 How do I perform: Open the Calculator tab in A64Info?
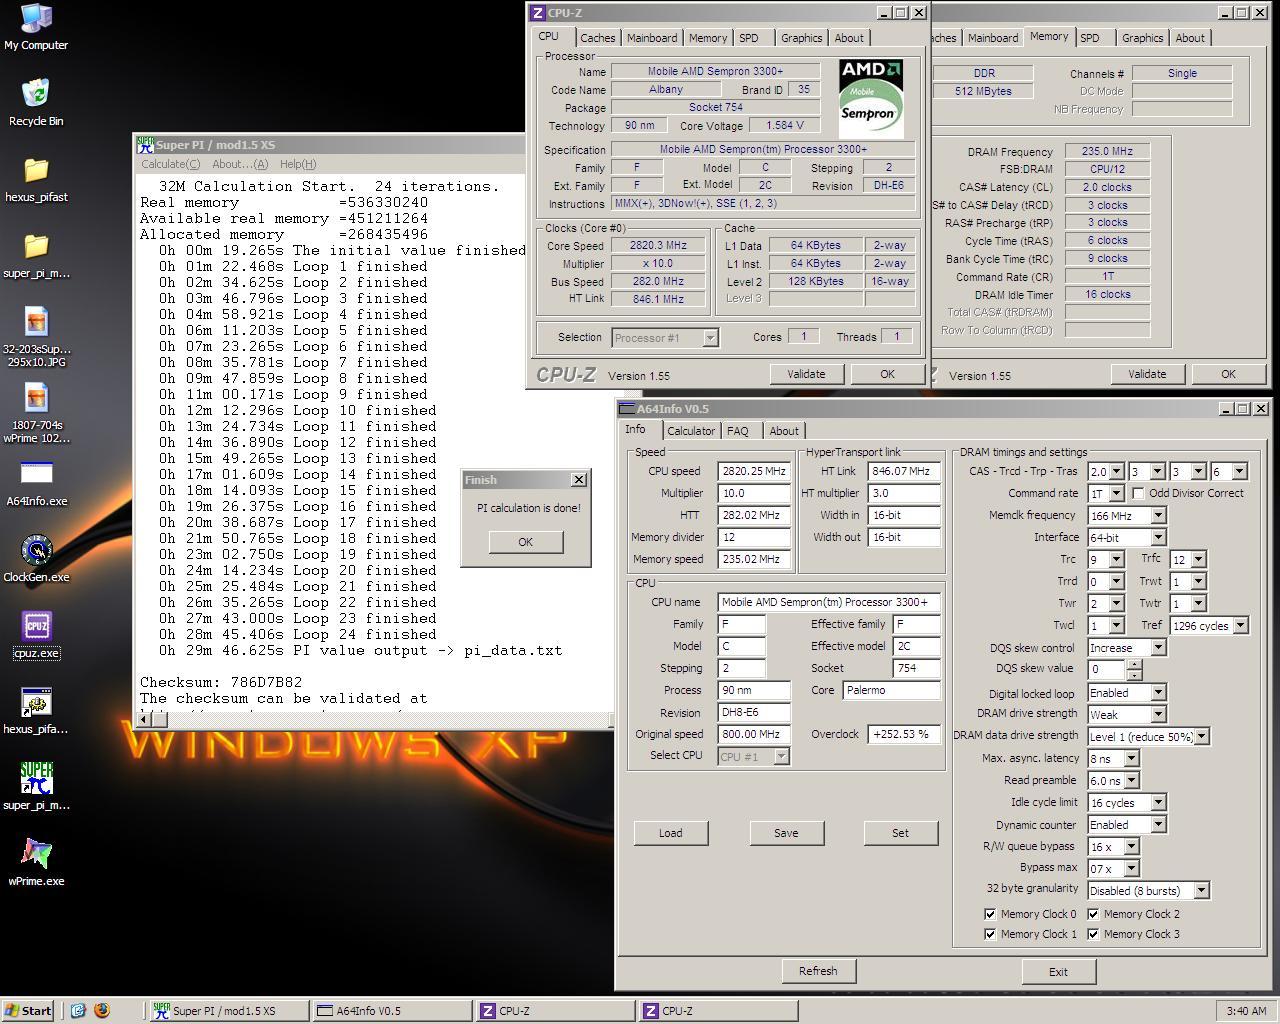(691, 431)
